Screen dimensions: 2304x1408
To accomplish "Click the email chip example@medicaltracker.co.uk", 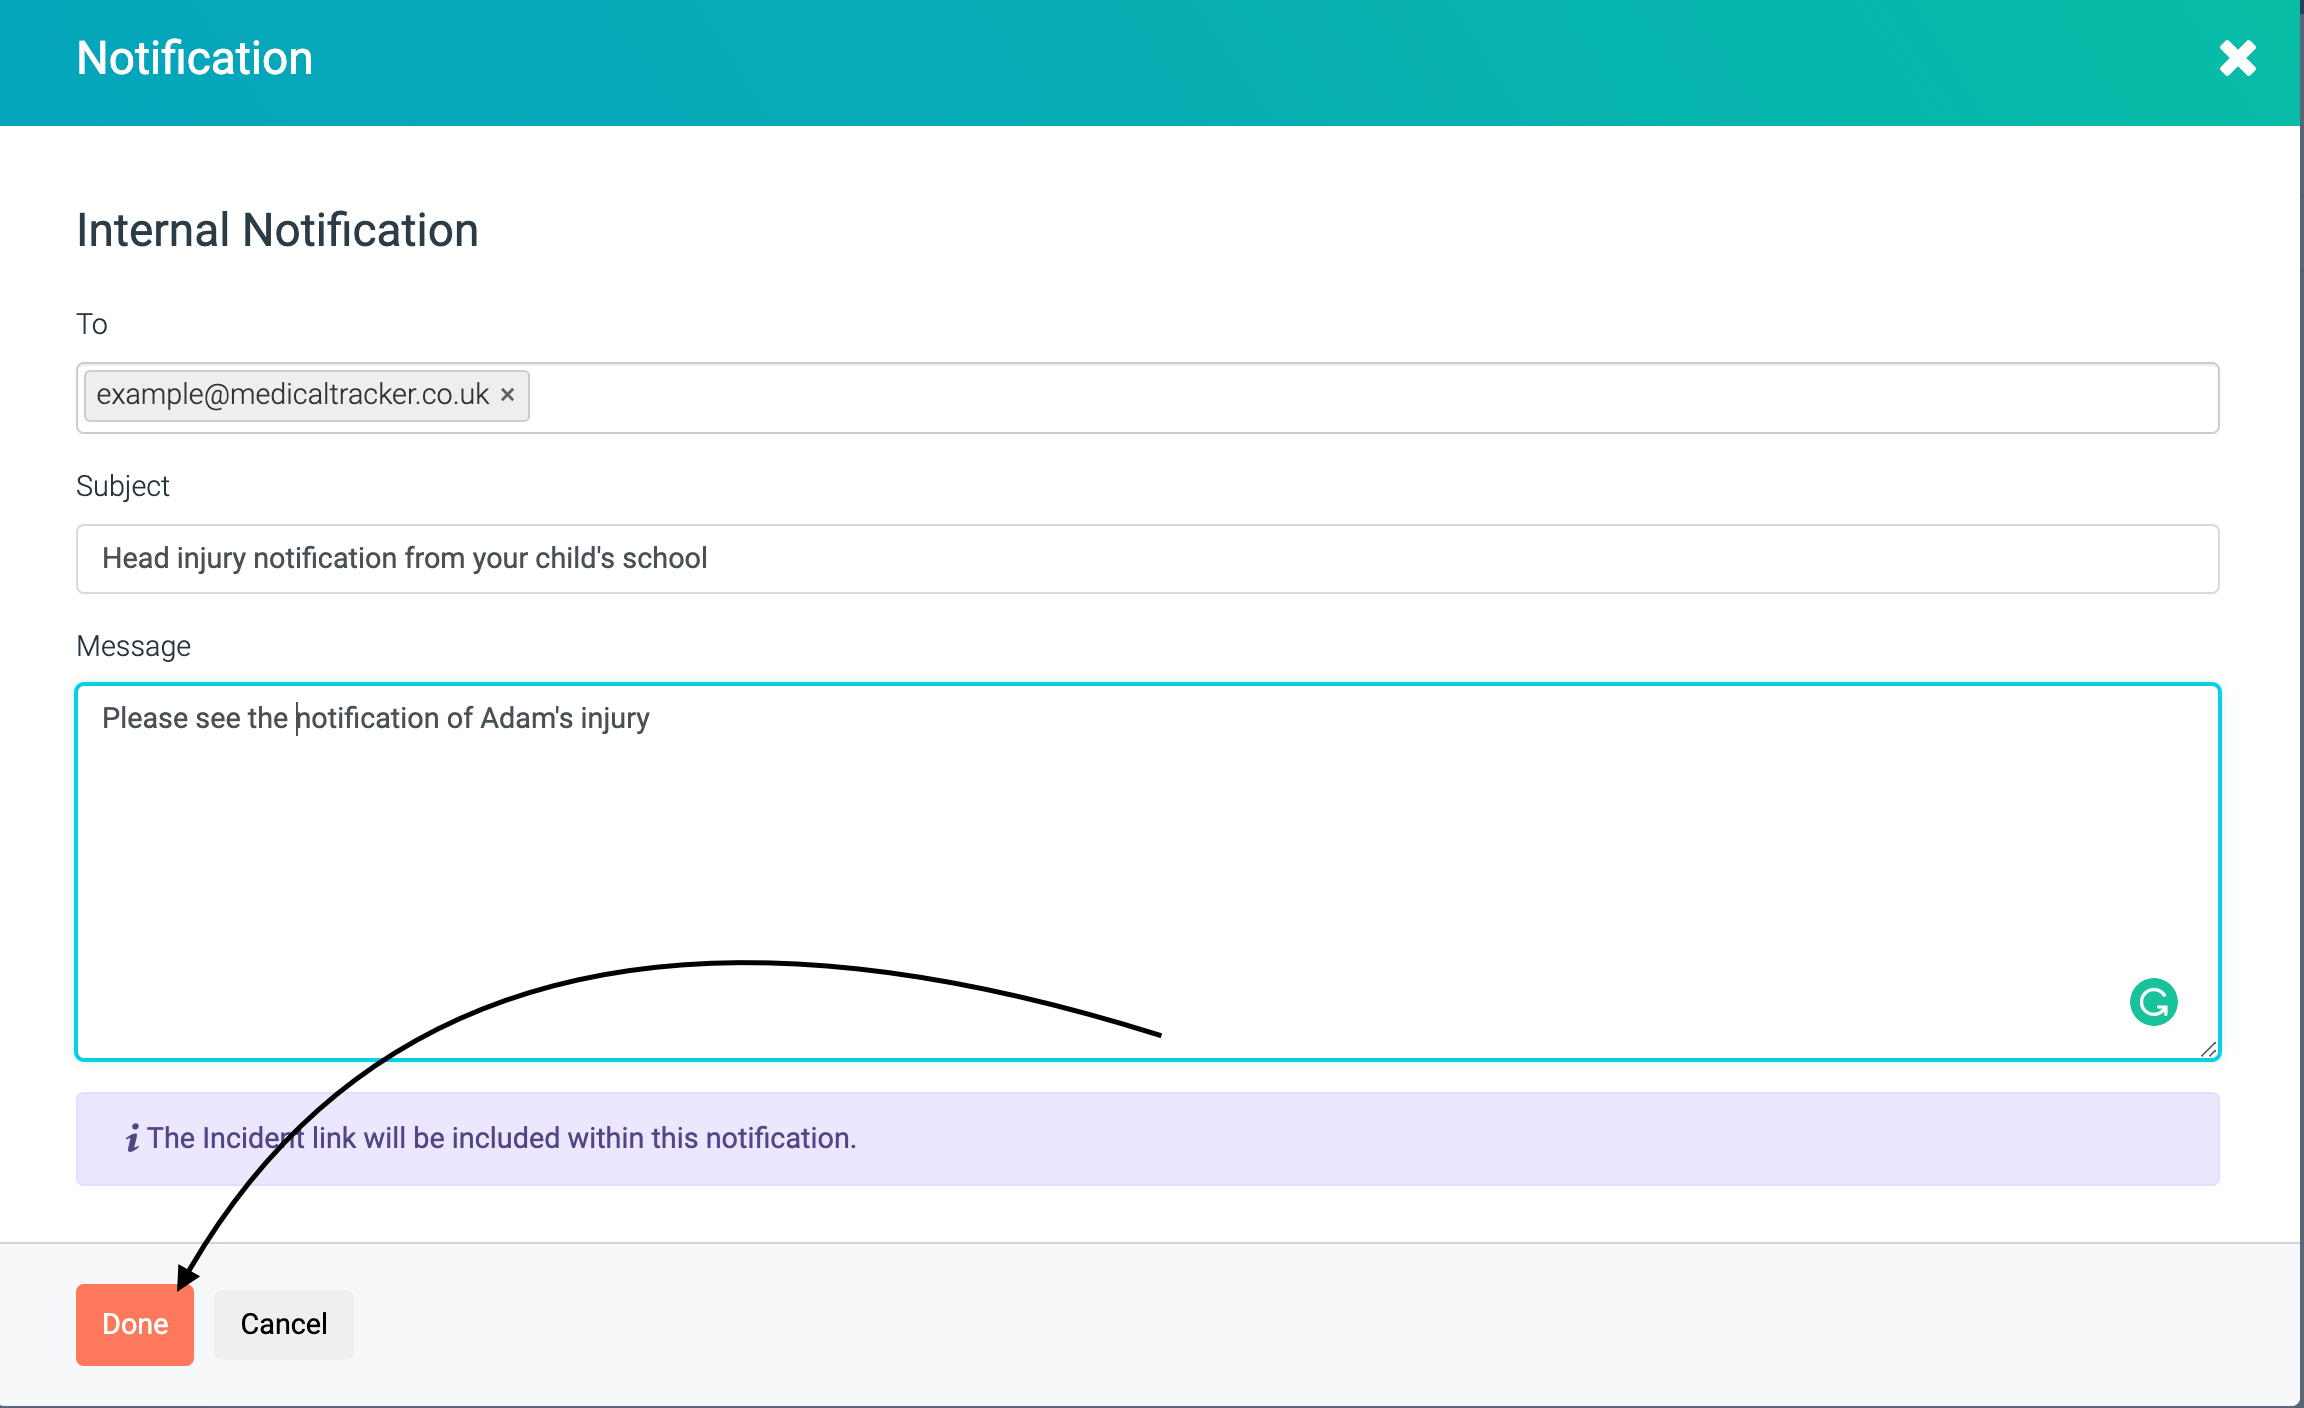I will pyautogui.click(x=292, y=395).
